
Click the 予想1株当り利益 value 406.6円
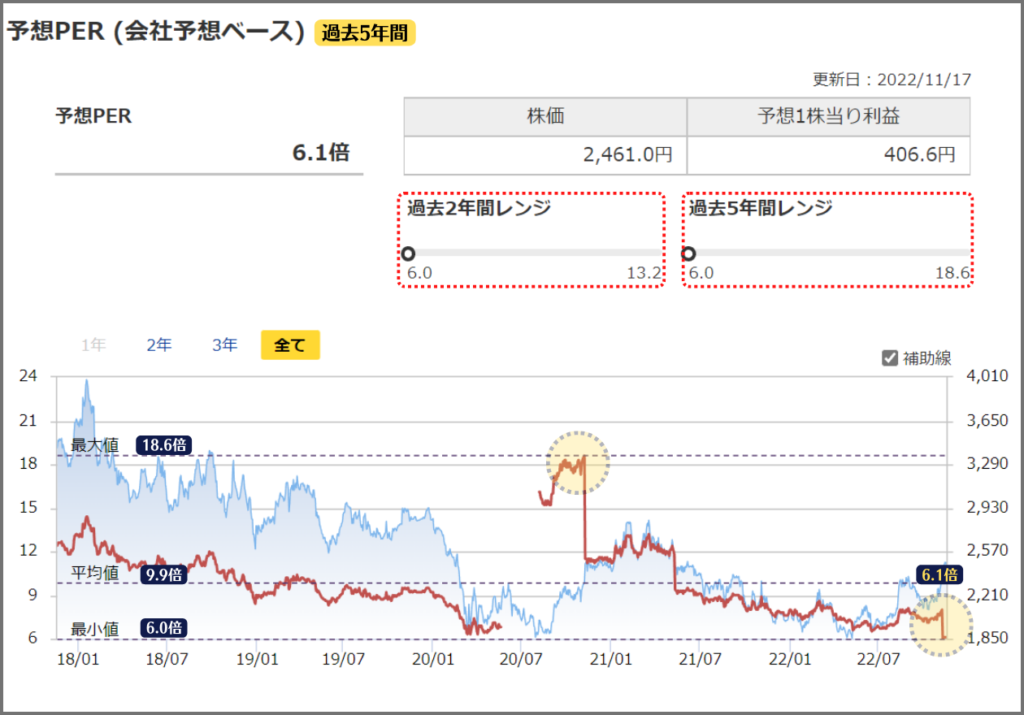(920, 155)
